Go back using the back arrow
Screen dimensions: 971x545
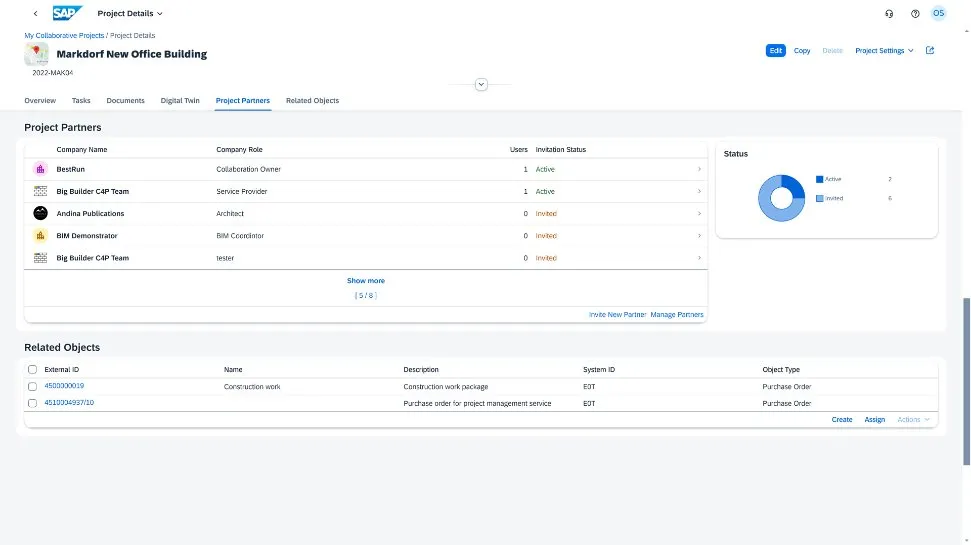tap(35, 13)
